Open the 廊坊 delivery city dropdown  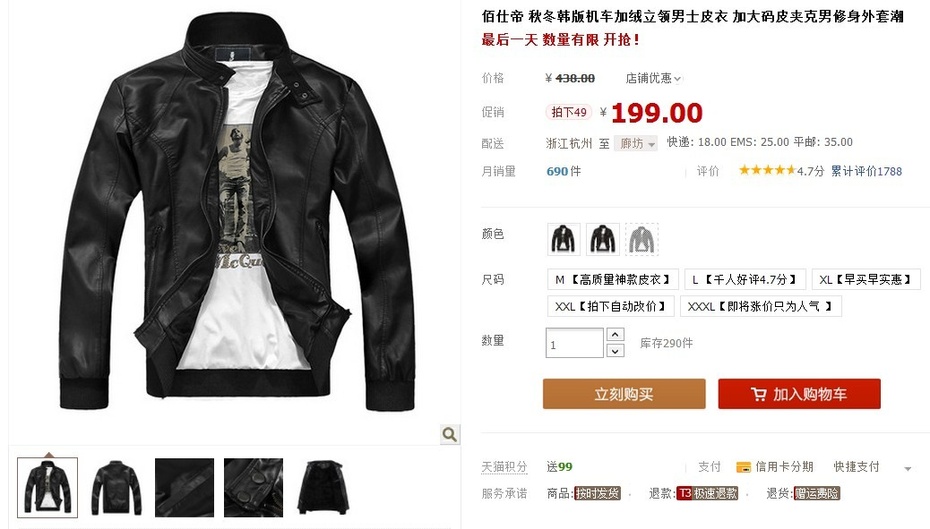pos(636,144)
